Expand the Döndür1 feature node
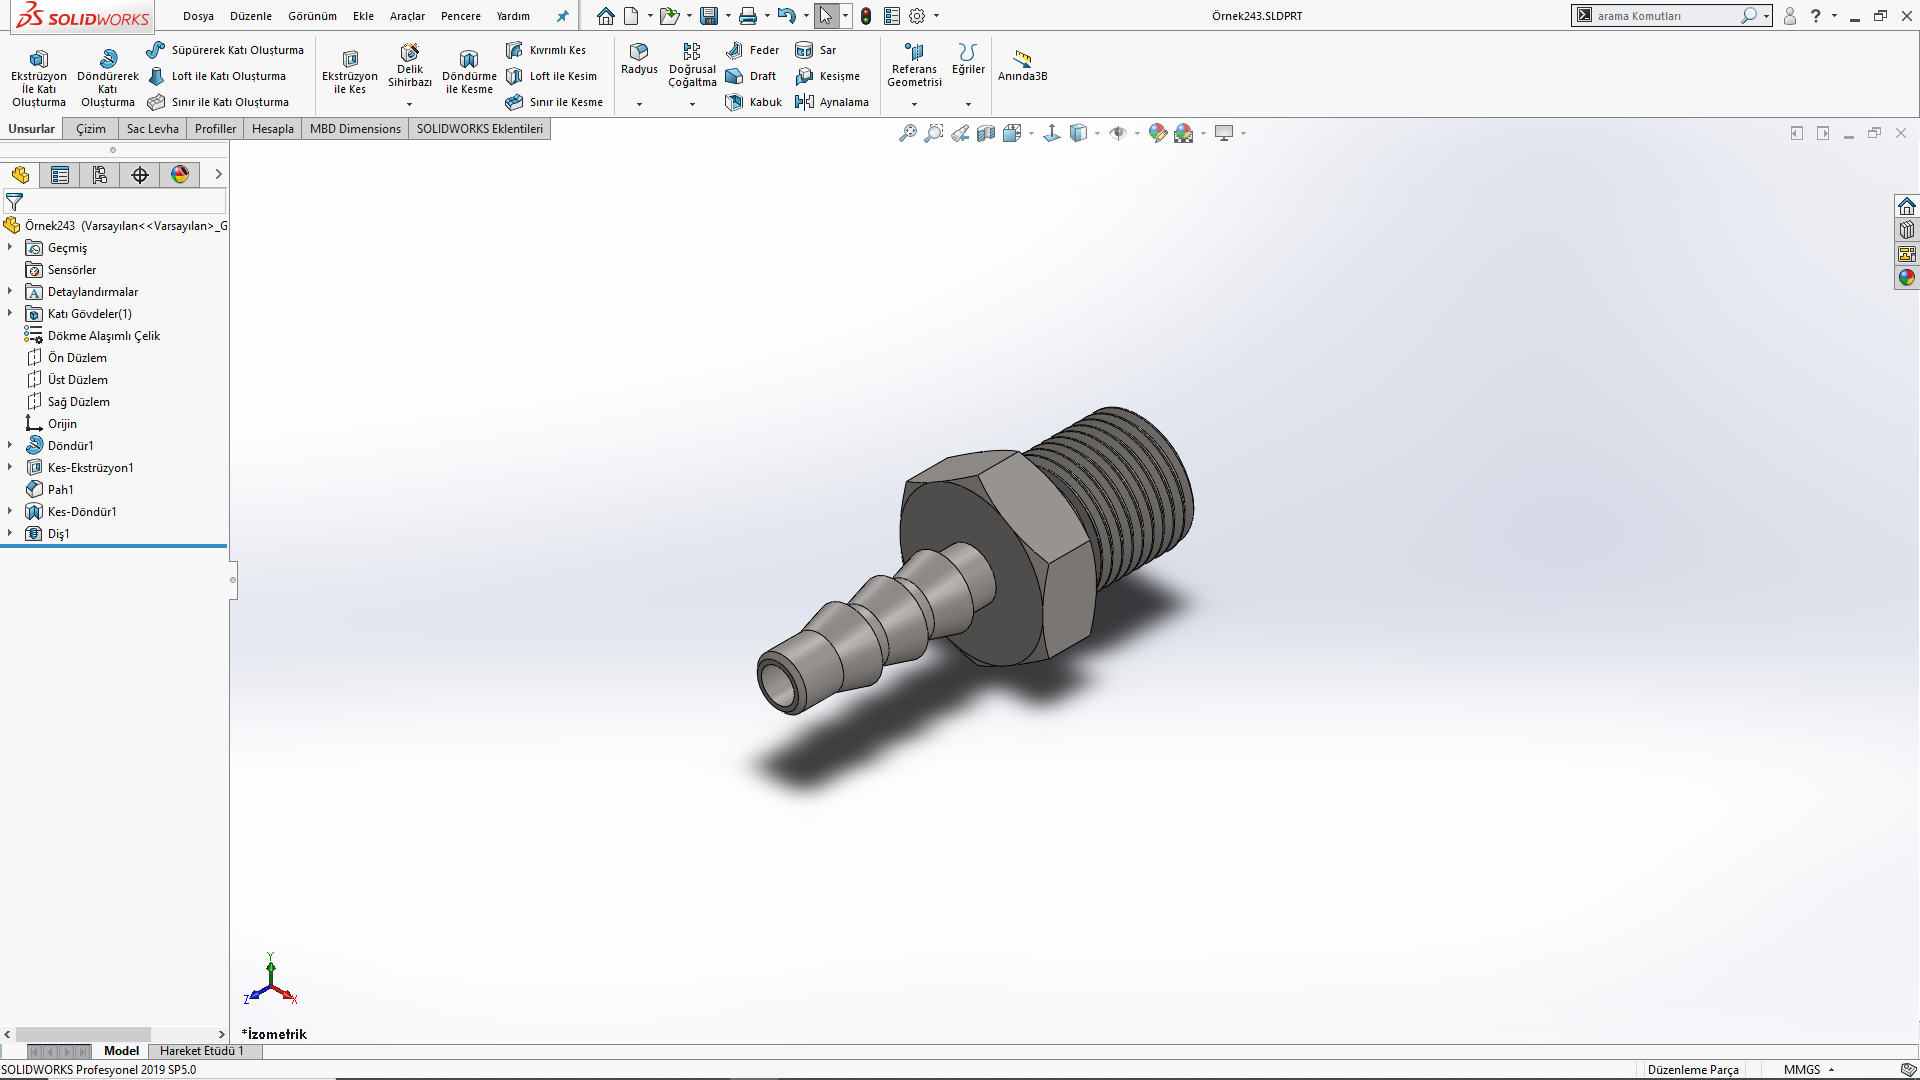The height and width of the screenshot is (1080, 1920). [x=10, y=446]
